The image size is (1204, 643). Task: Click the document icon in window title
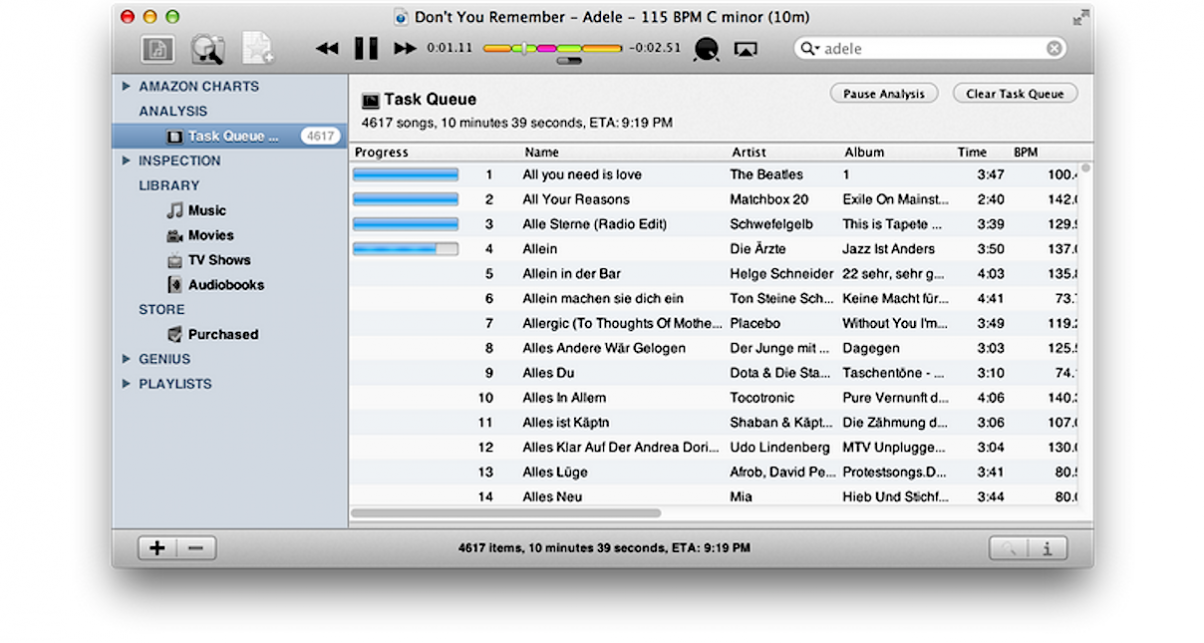402,17
